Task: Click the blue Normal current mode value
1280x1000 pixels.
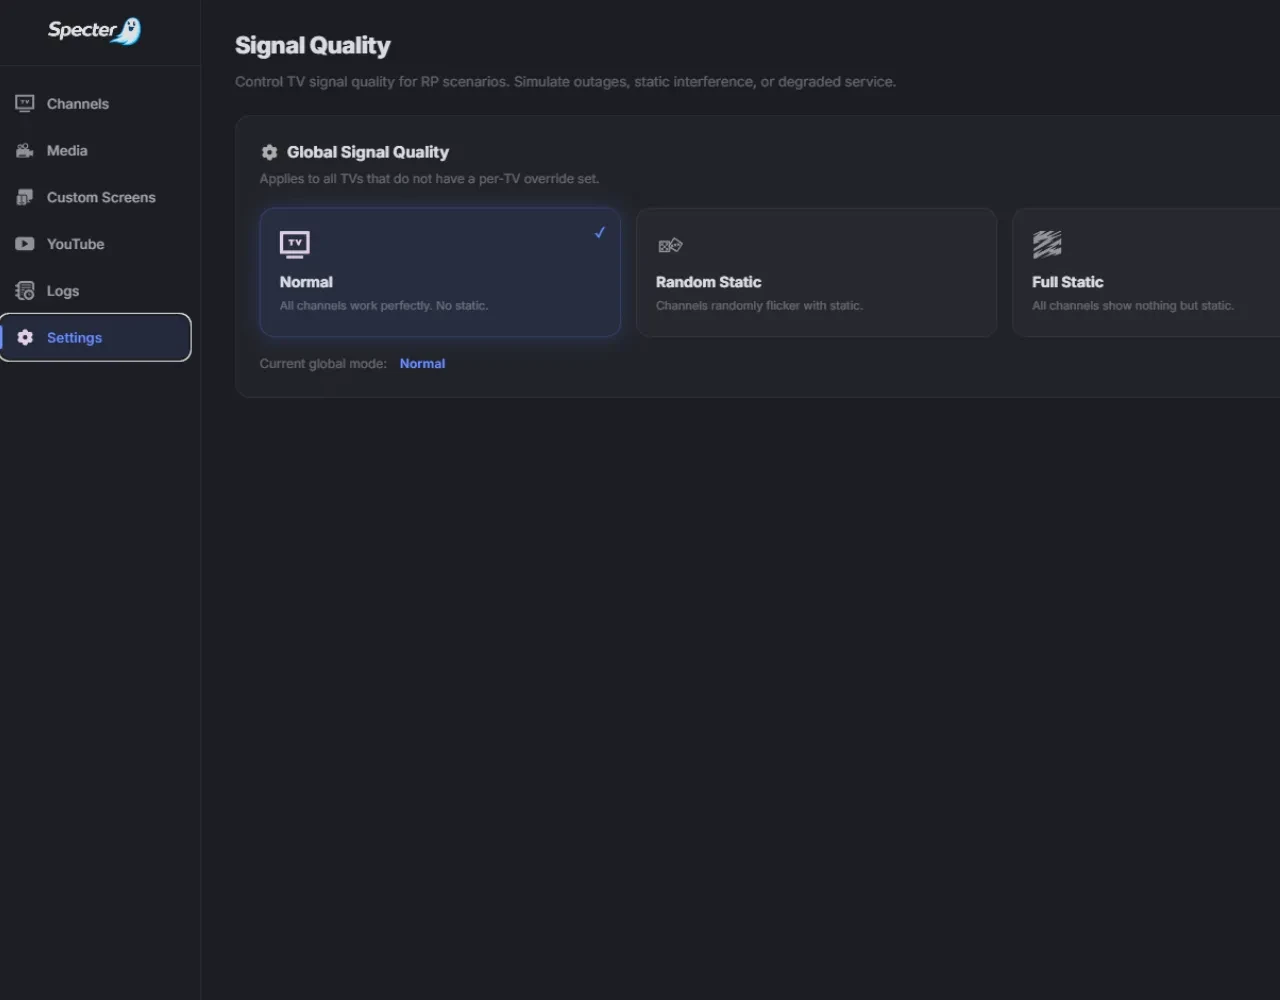Action: point(422,364)
